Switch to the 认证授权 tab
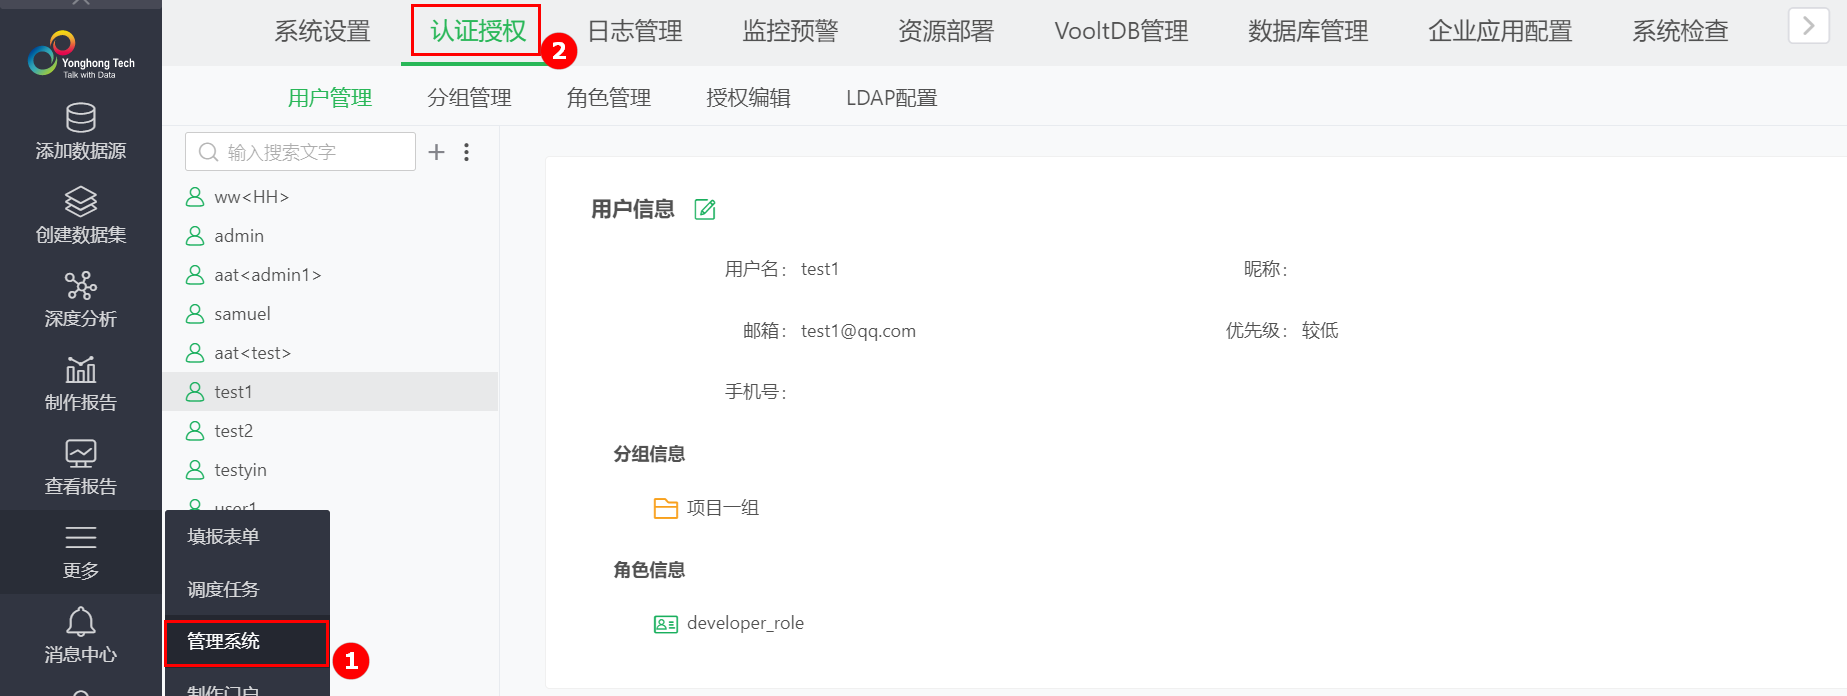This screenshot has width=1847, height=696. pos(478,31)
